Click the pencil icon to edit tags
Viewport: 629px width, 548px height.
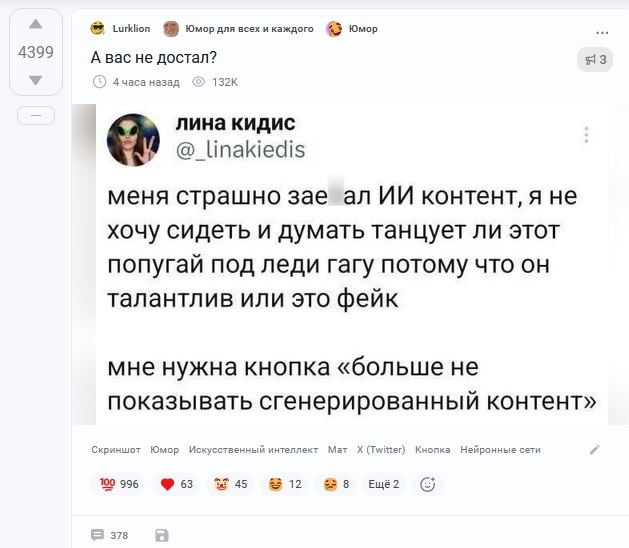click(595, 450)
